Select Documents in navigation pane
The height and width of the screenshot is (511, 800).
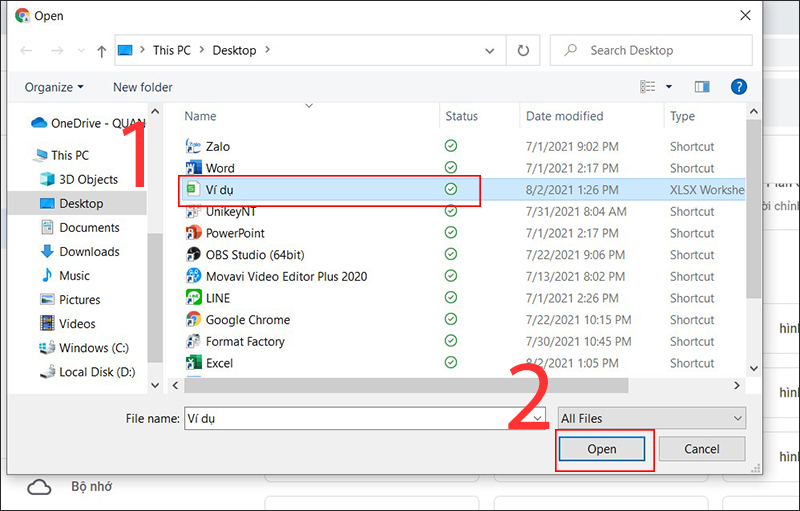click(x=89, y=227)
